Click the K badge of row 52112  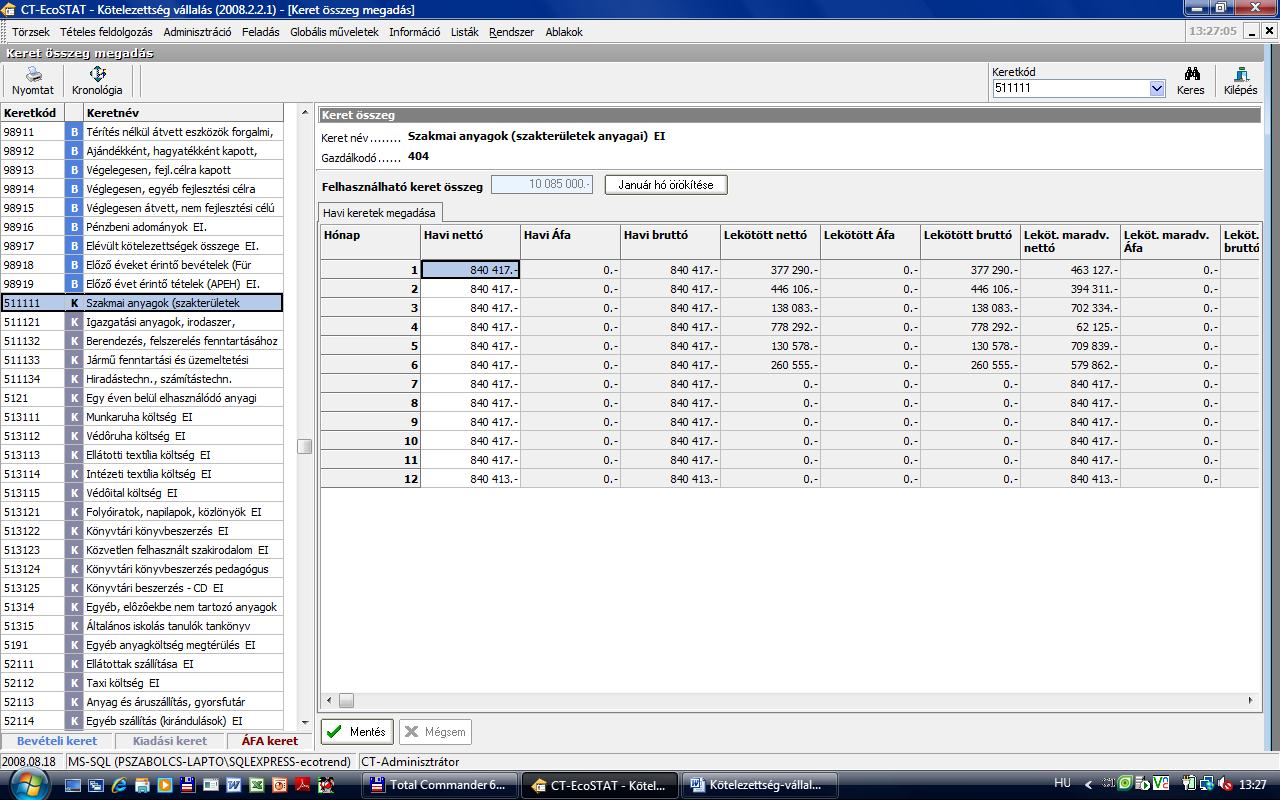point(73,683)
